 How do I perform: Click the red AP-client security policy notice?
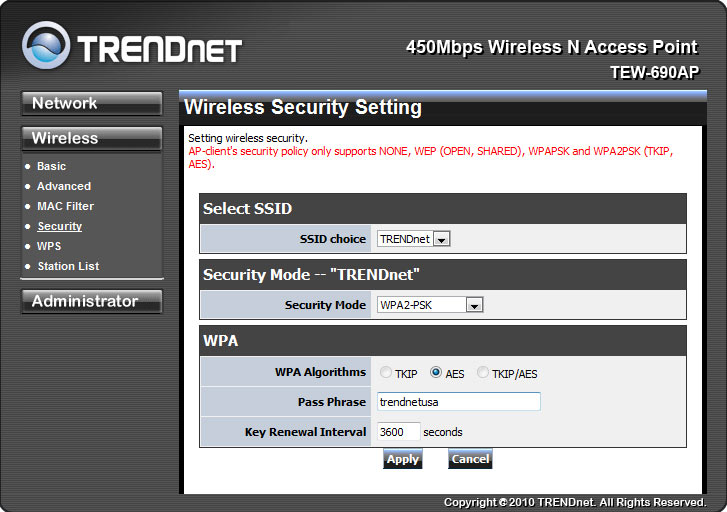pos(430,158)
